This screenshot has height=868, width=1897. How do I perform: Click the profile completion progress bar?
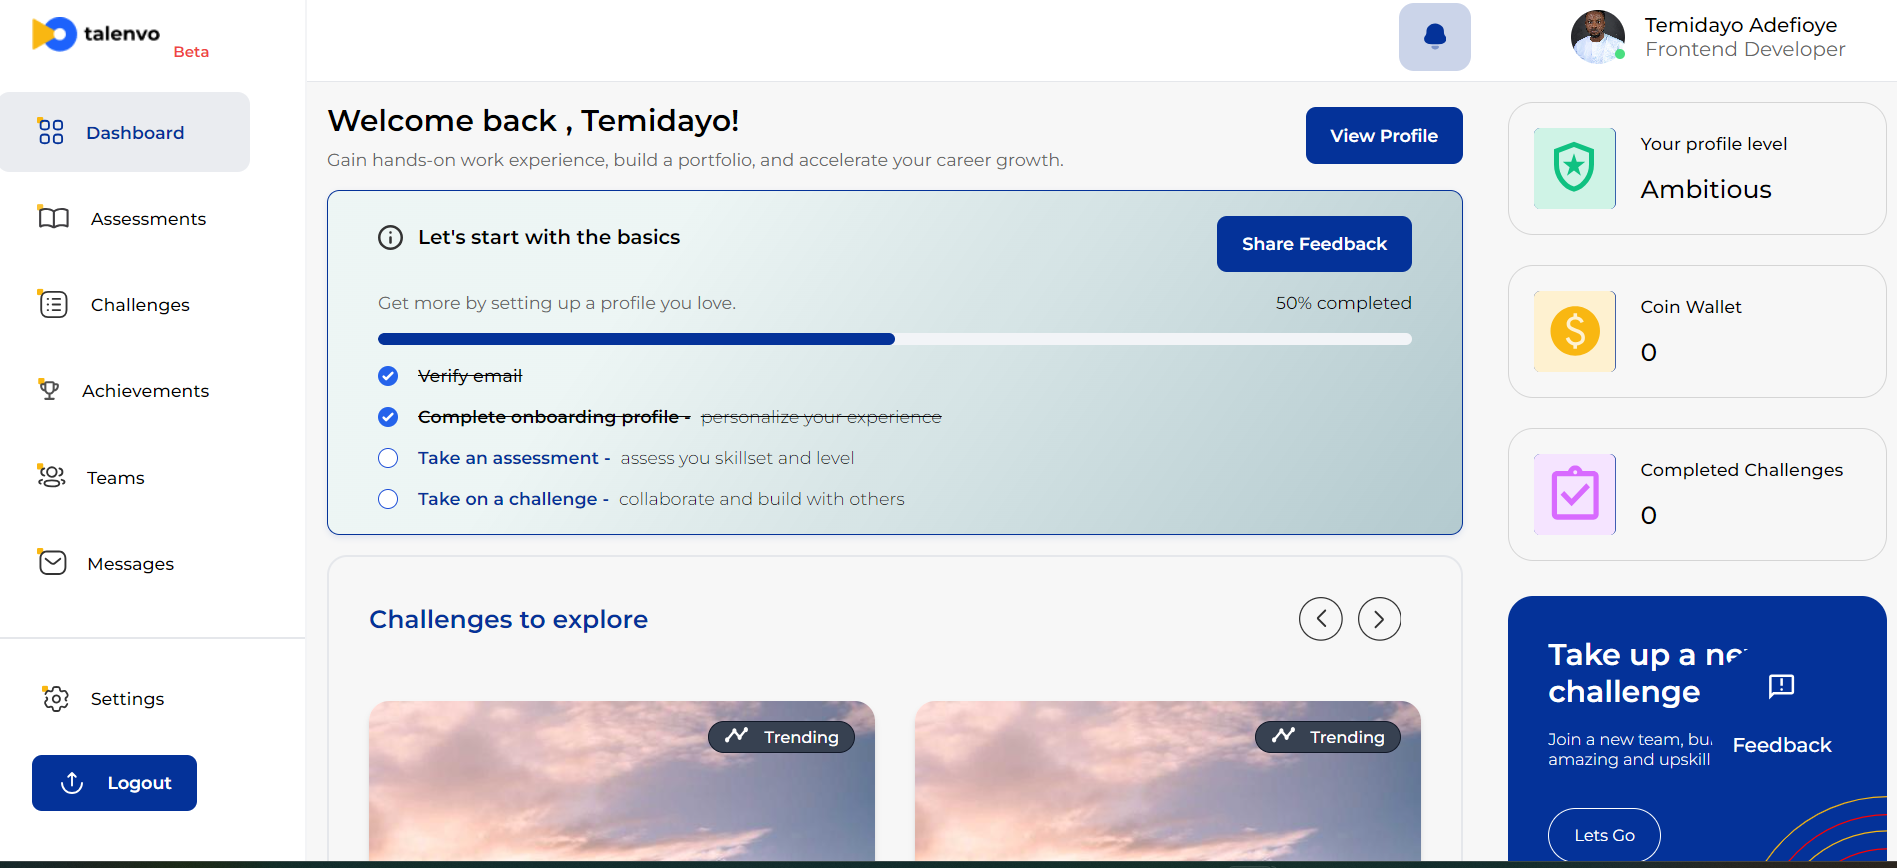click(894, 339)
